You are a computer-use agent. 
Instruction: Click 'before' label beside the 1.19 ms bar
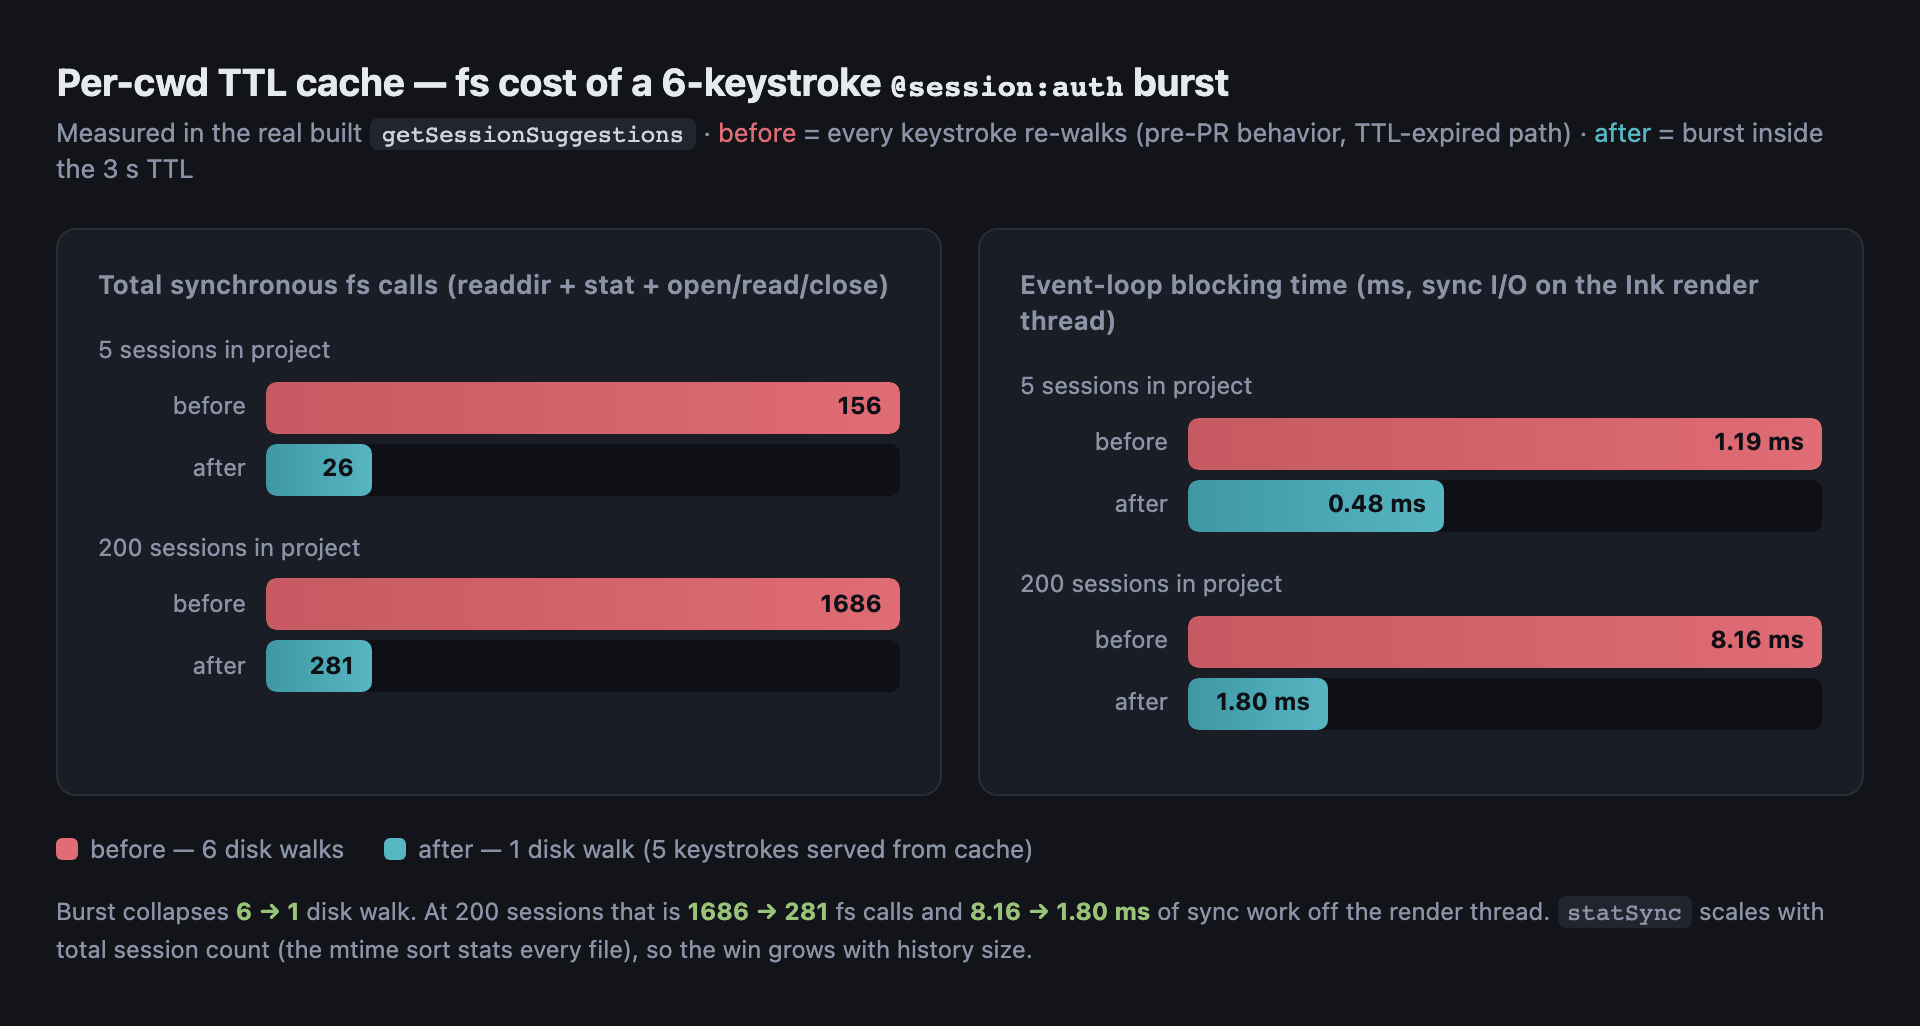click(1131, 442)
